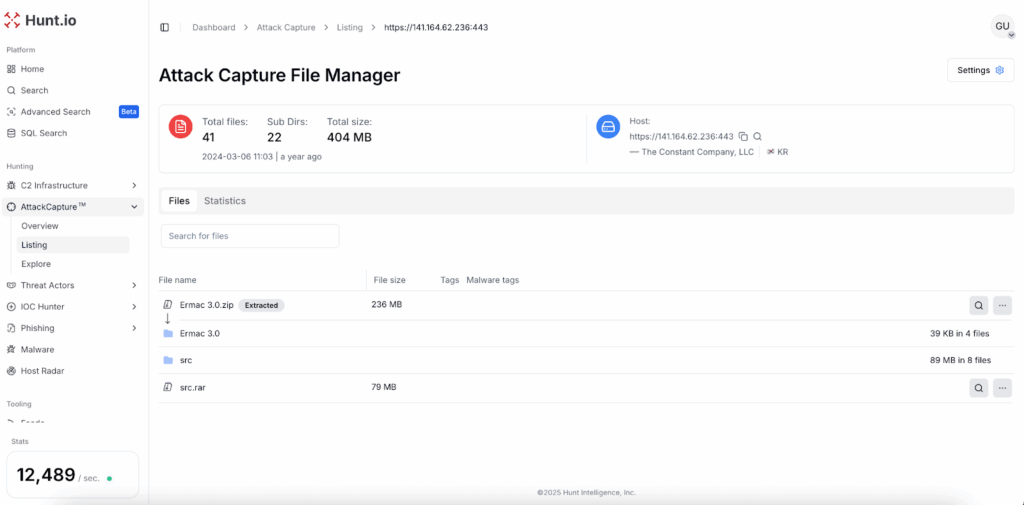Open more options for src.rar
This screenshot has height=505, width=1024.
tap(1002, 388)
